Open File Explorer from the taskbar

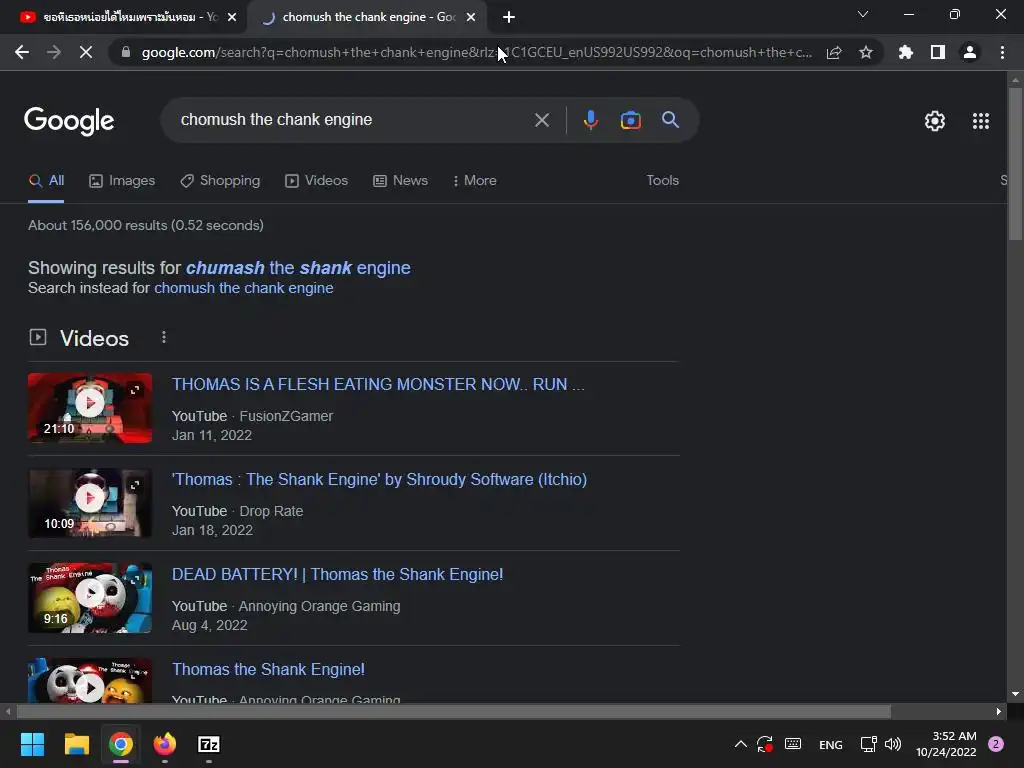point(76,744)
